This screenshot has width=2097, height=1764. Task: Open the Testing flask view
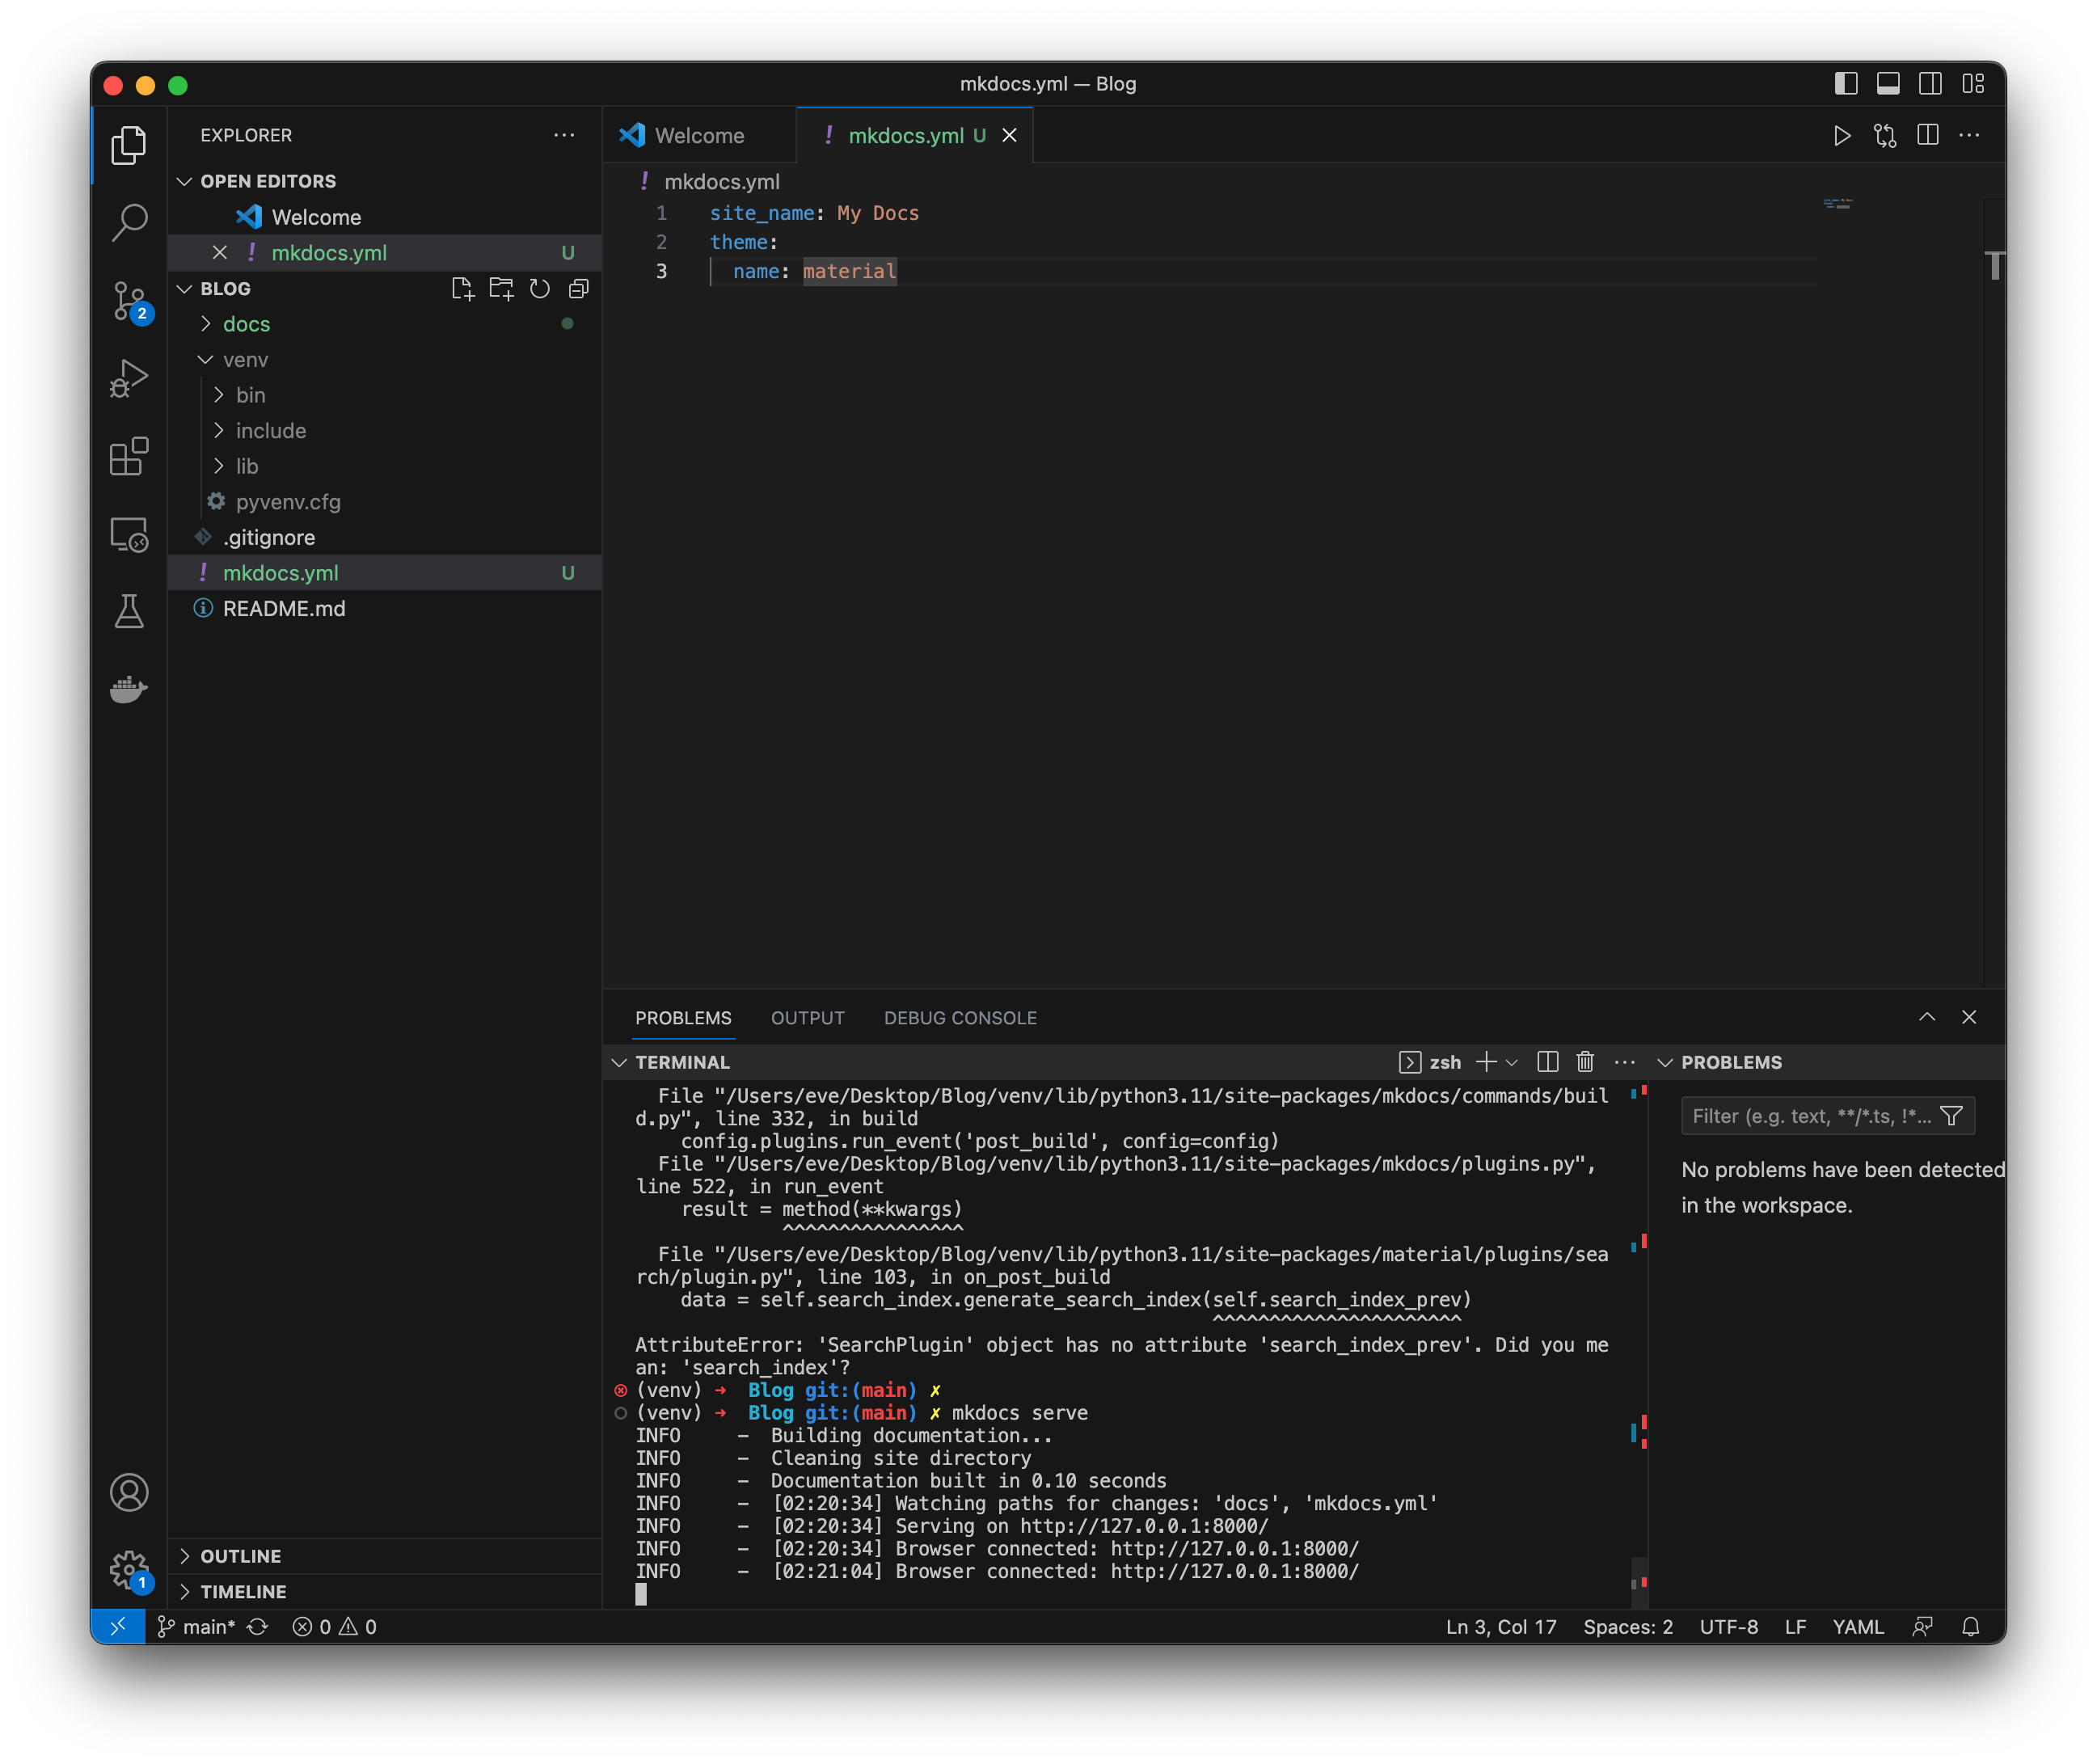tap(129, 612)
